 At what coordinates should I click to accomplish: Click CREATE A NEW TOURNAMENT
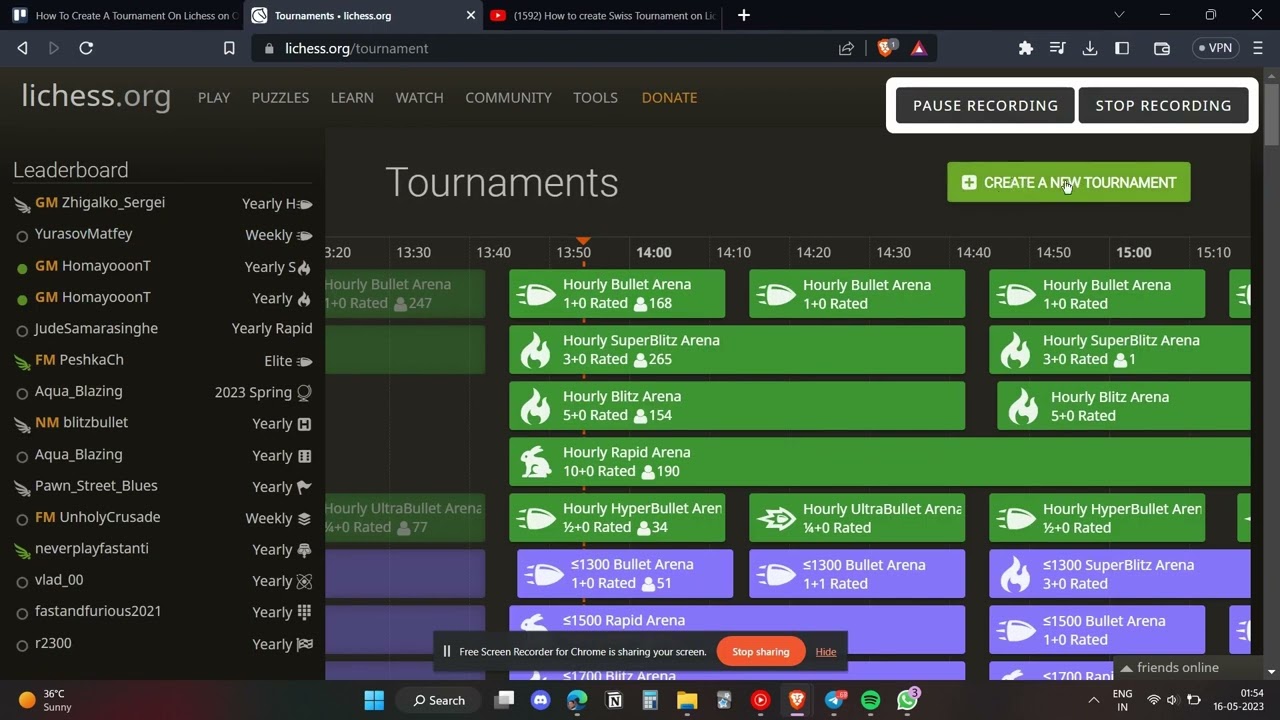click(1069, 182)
